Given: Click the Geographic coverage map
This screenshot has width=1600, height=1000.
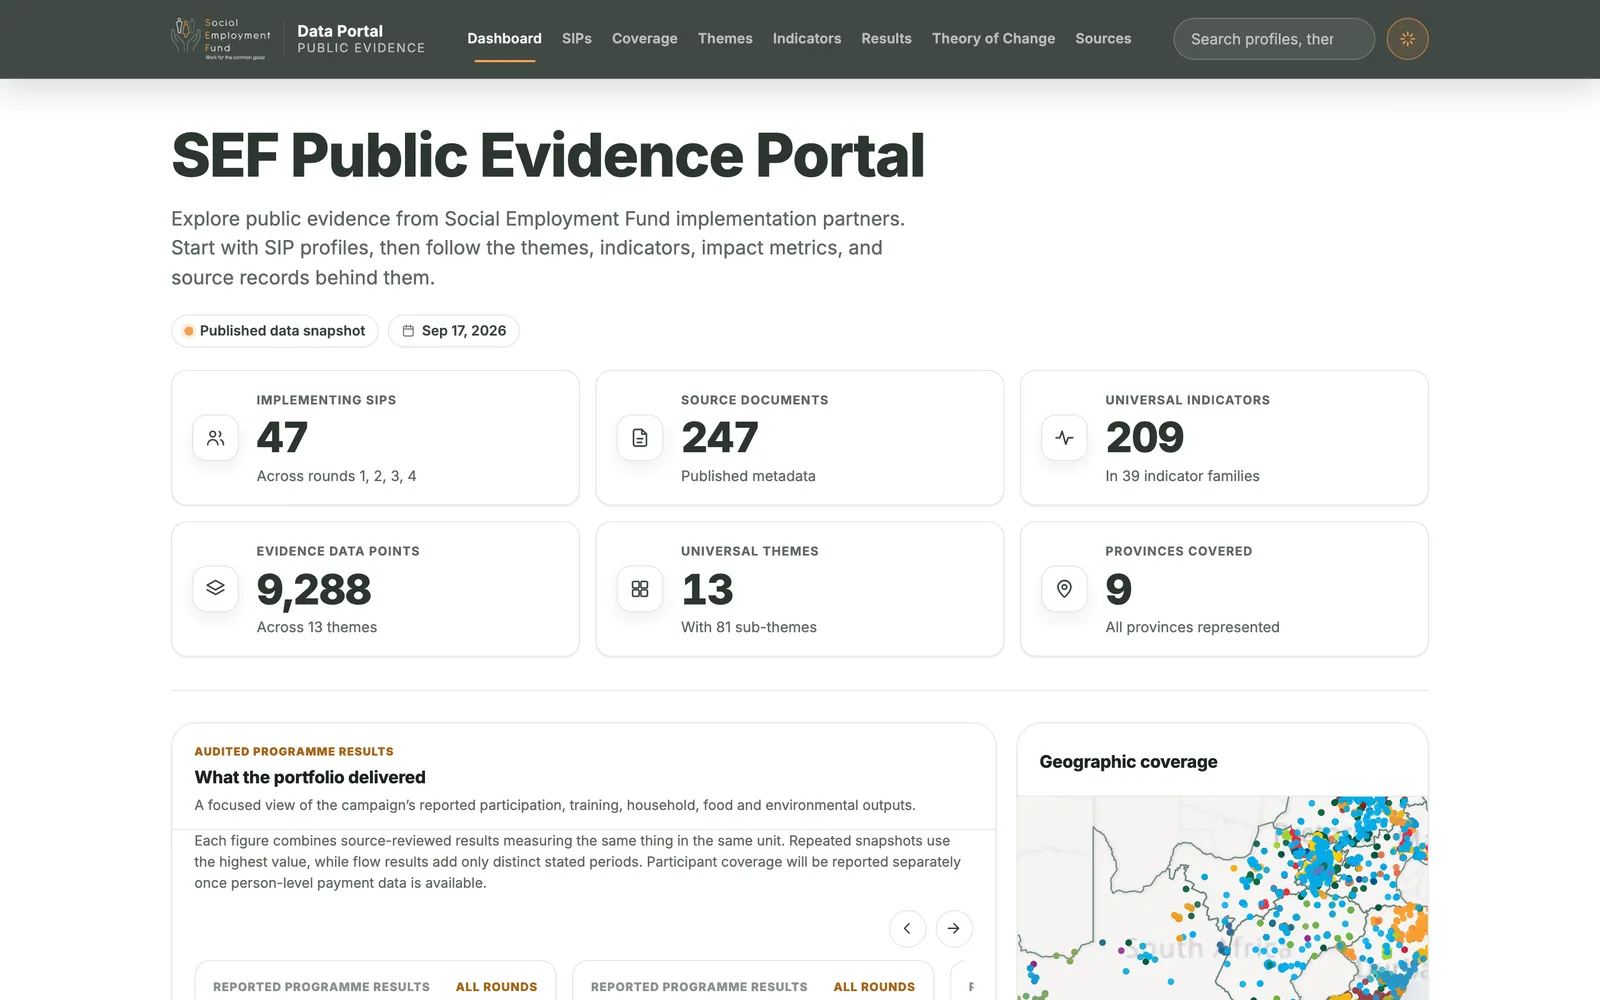Looking at the screenshot, I should (1223, 898).
